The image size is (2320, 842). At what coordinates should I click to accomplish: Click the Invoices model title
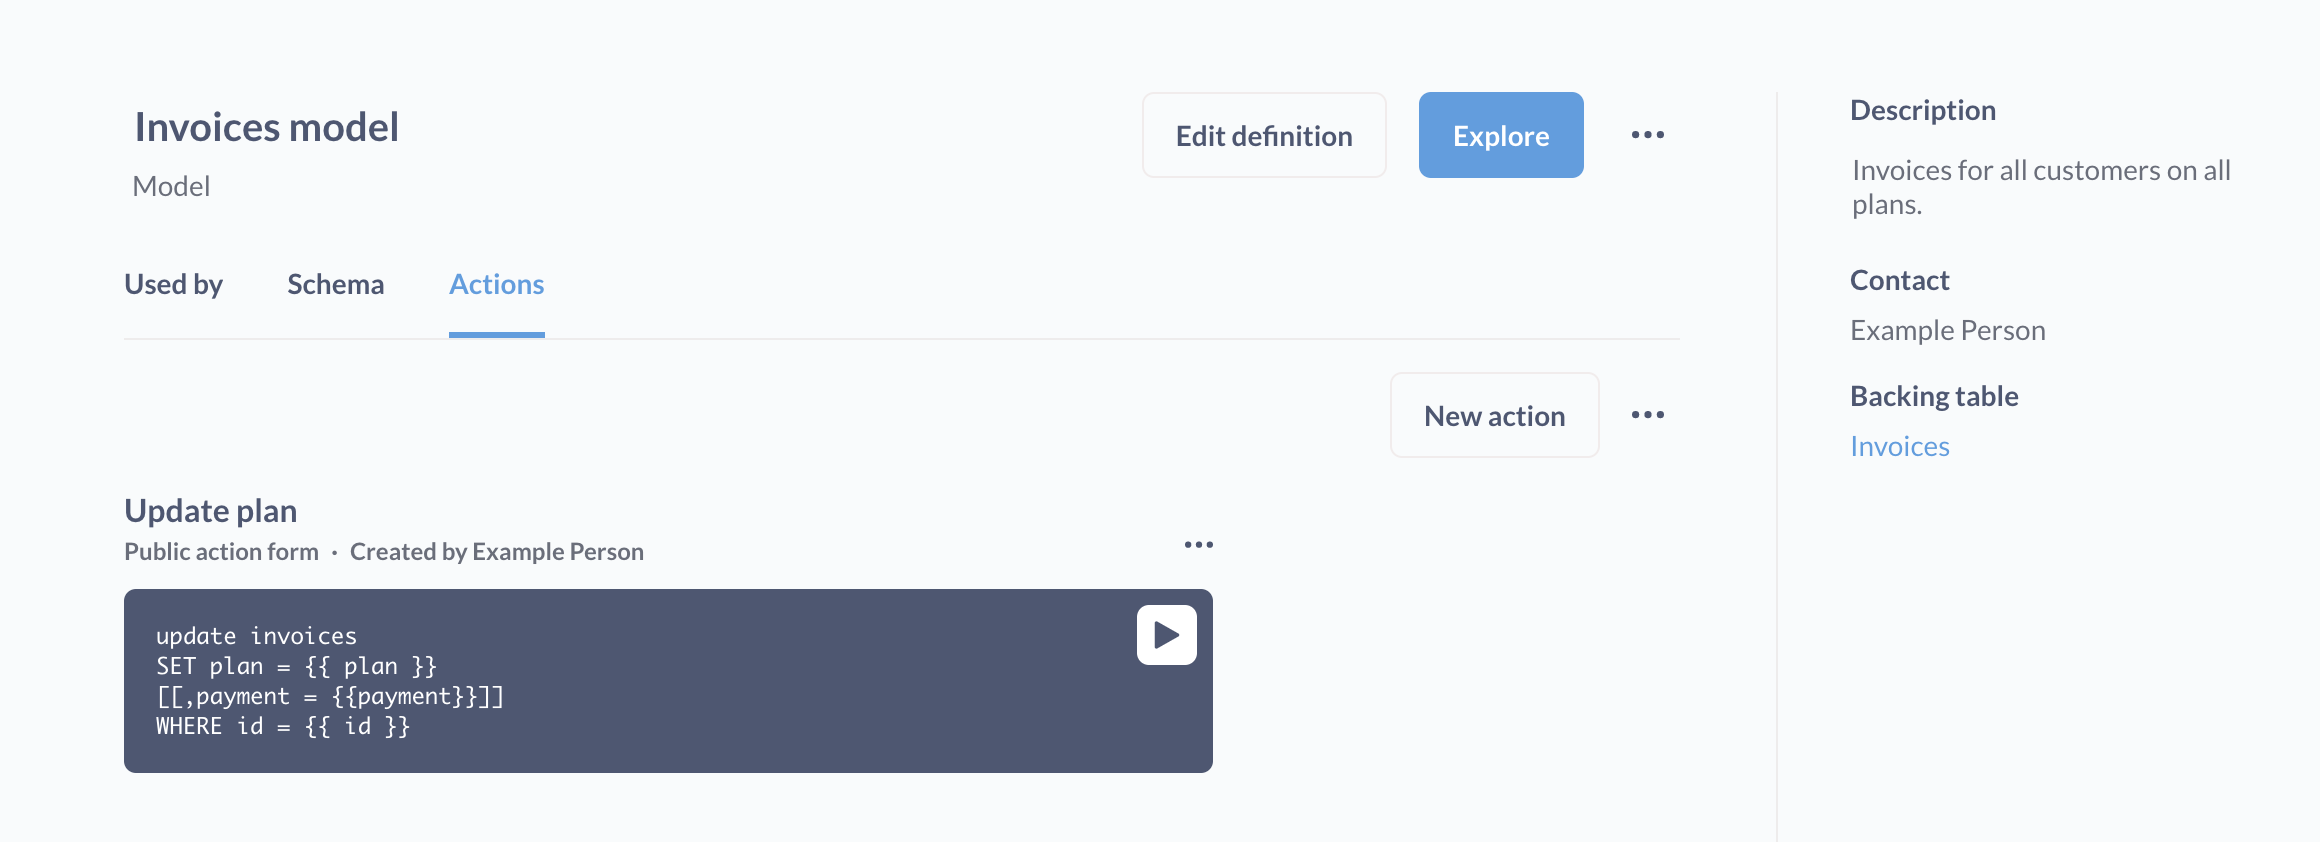pos(266,126)
